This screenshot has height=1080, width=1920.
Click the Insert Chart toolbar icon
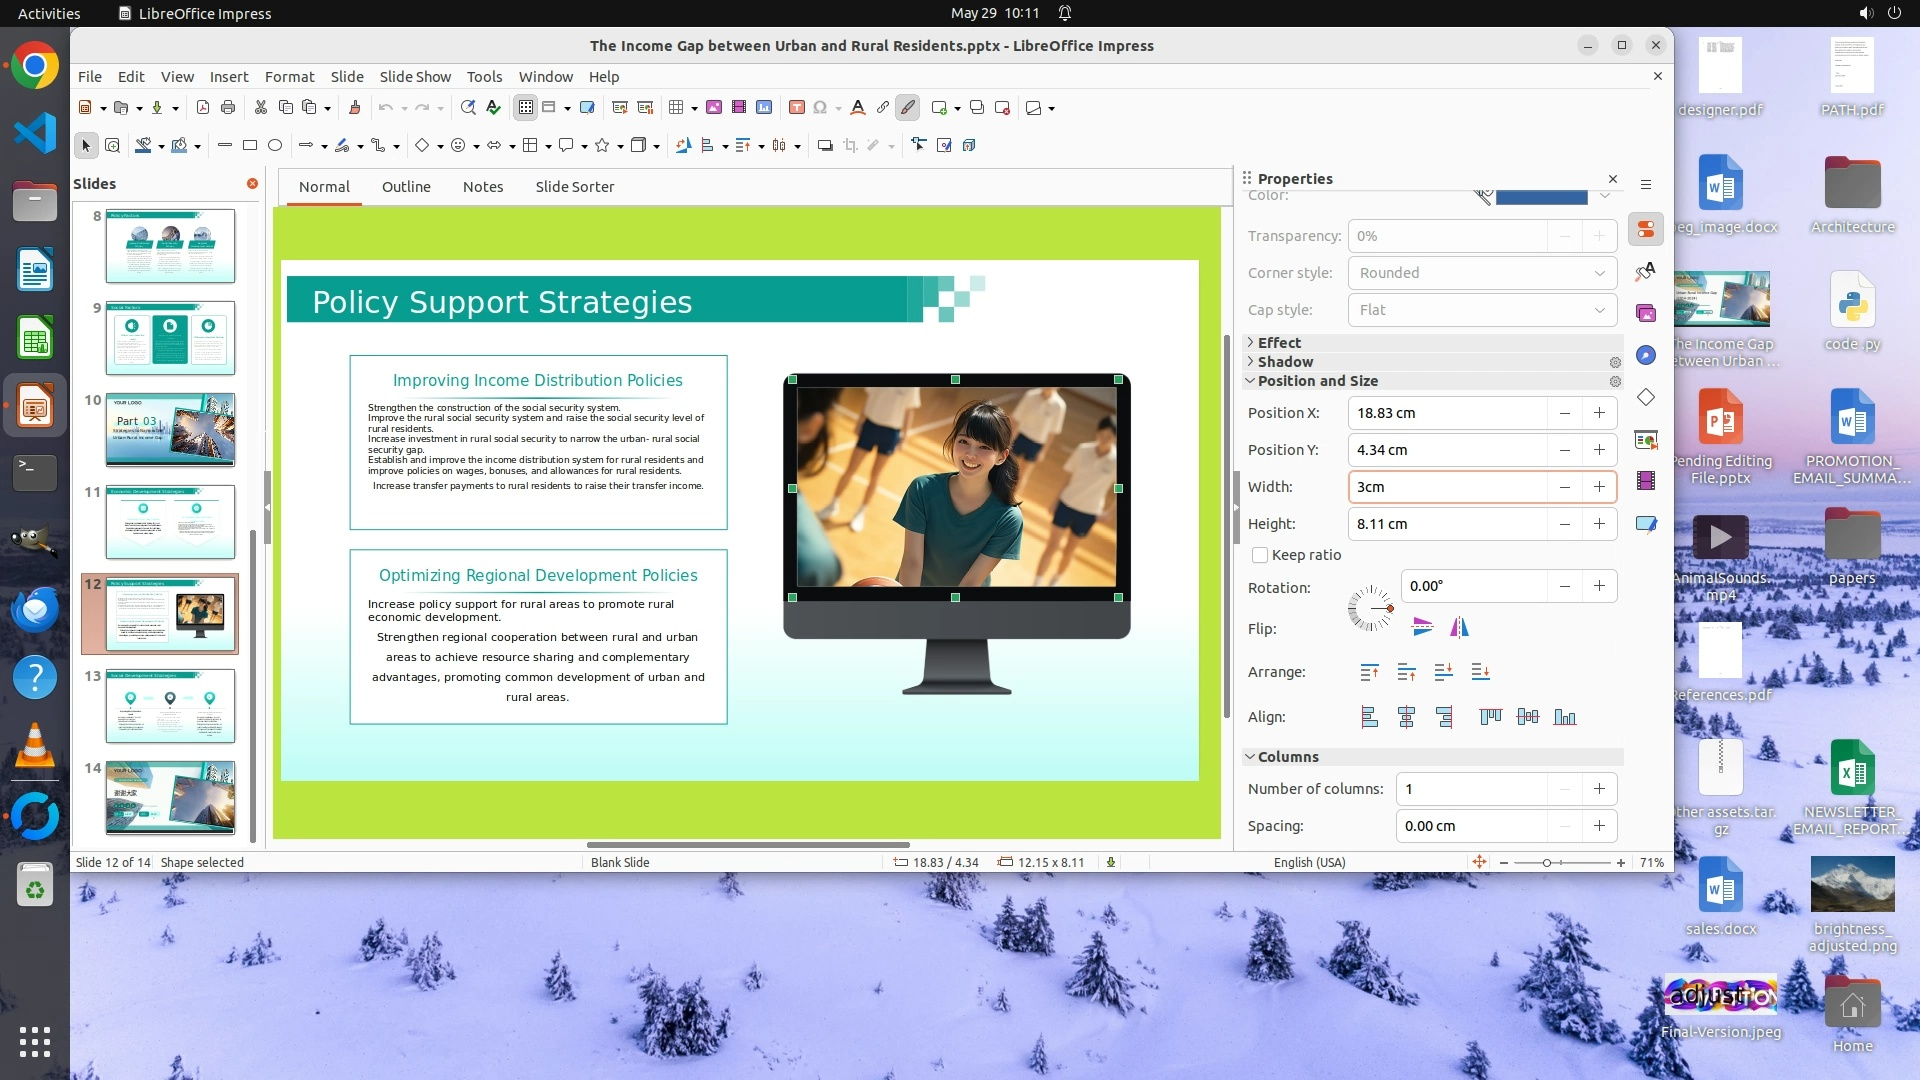[x=764, y=108]
